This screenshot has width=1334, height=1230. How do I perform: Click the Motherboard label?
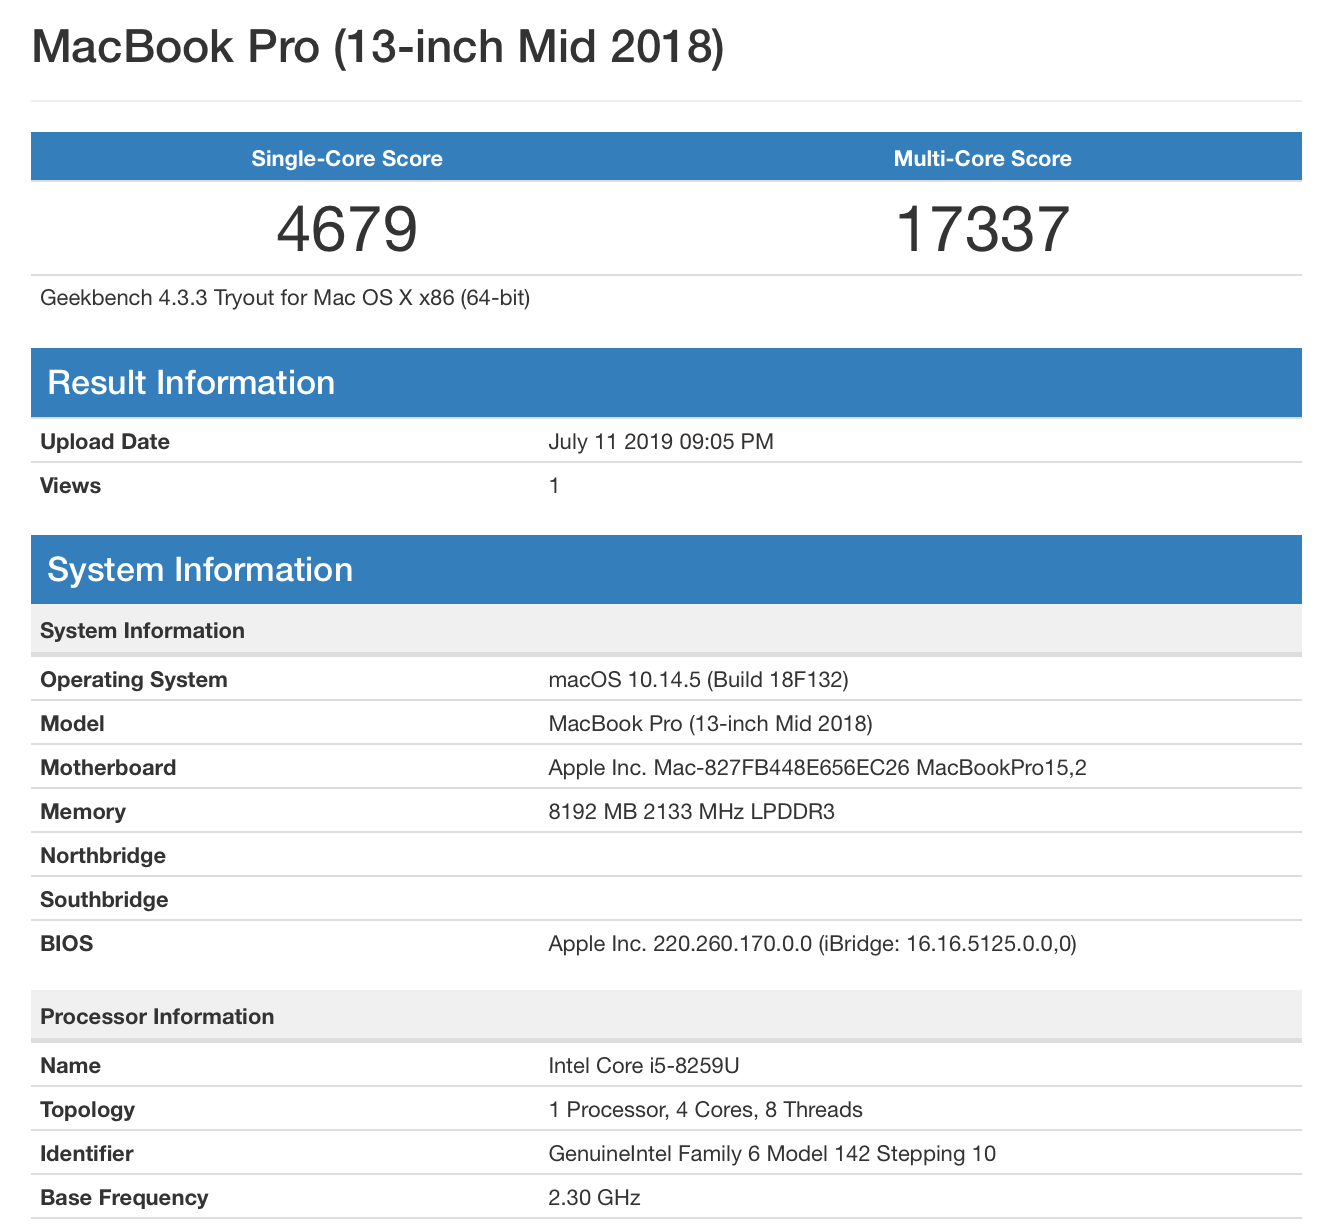tap(108, 768)
